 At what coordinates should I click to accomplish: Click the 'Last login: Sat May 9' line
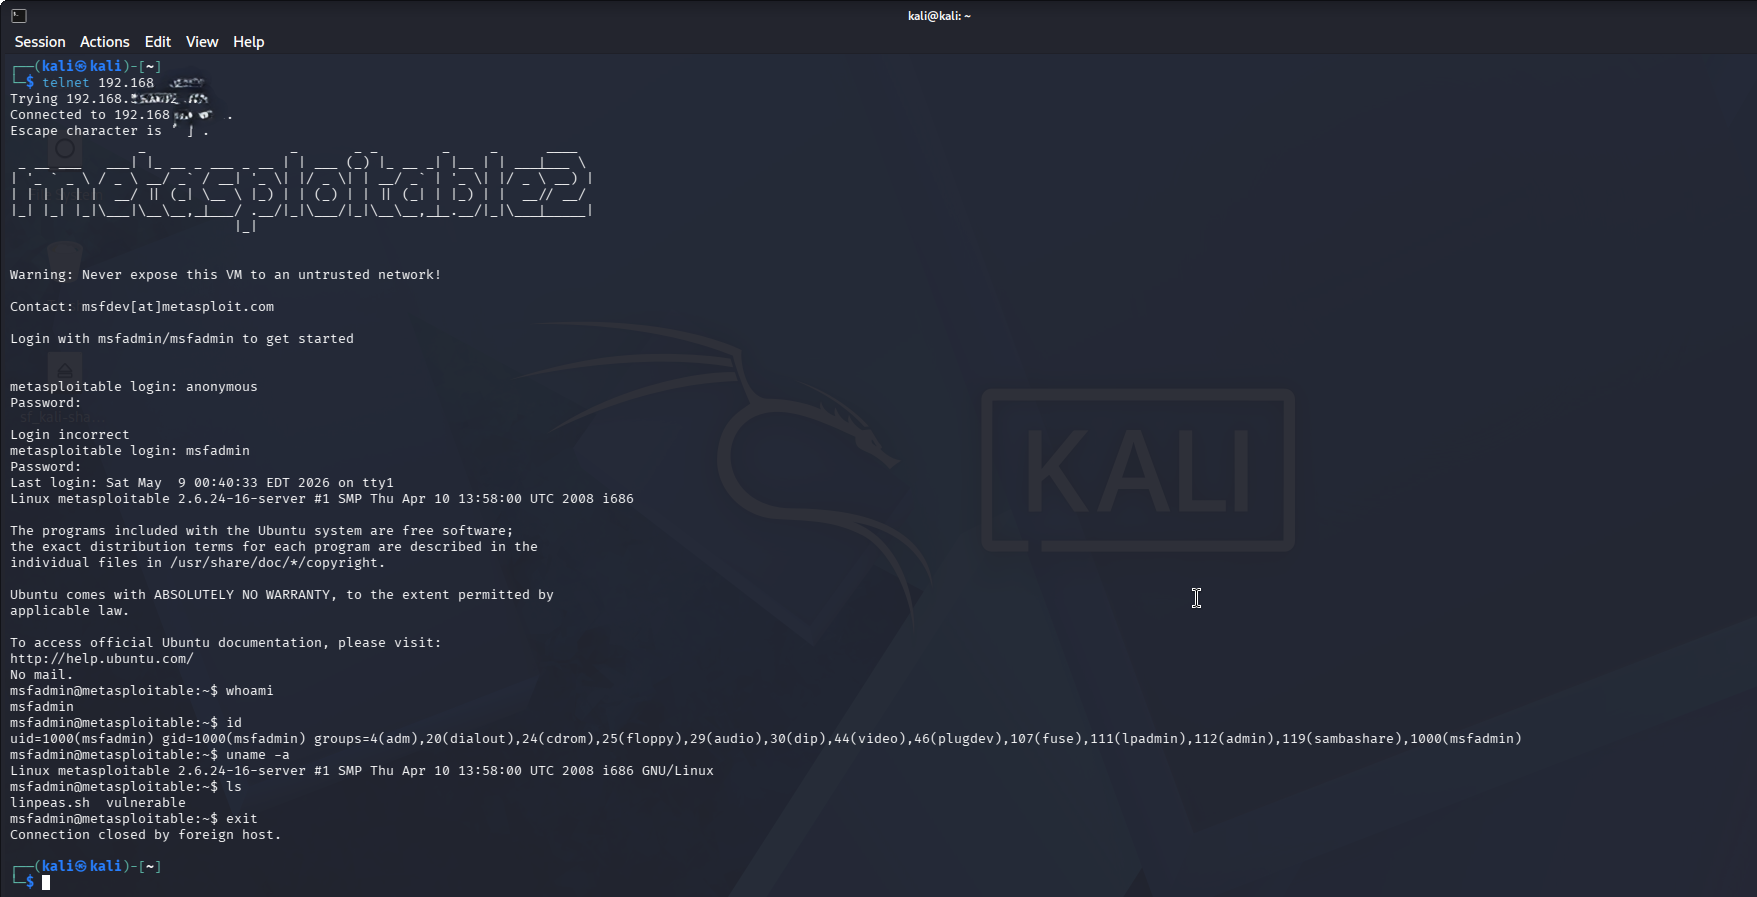(202, 483)
